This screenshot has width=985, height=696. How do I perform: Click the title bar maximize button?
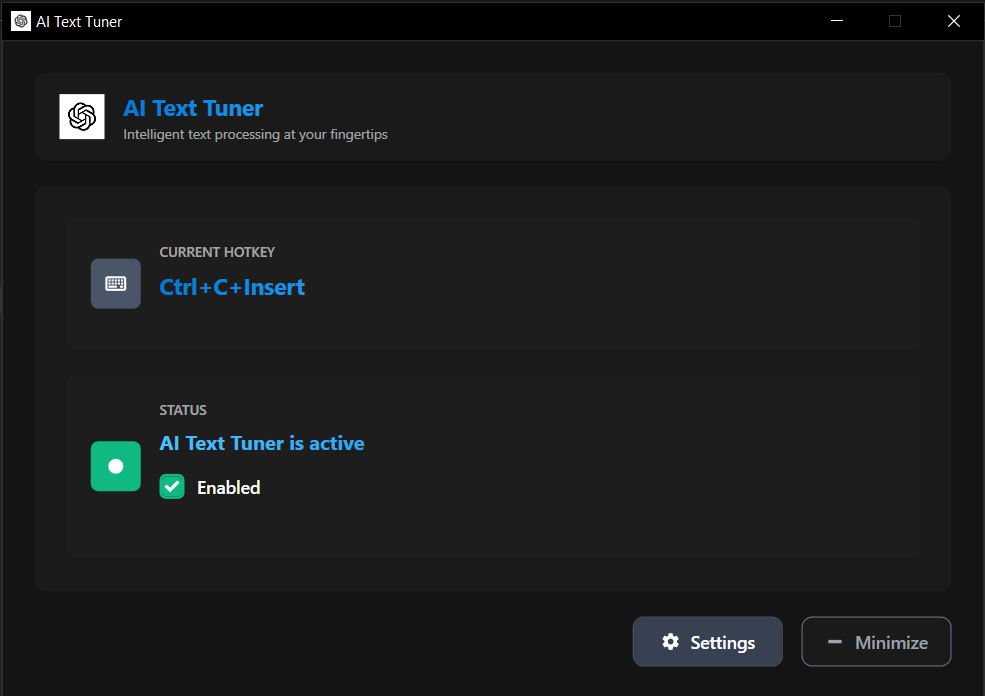click(895, 21)
